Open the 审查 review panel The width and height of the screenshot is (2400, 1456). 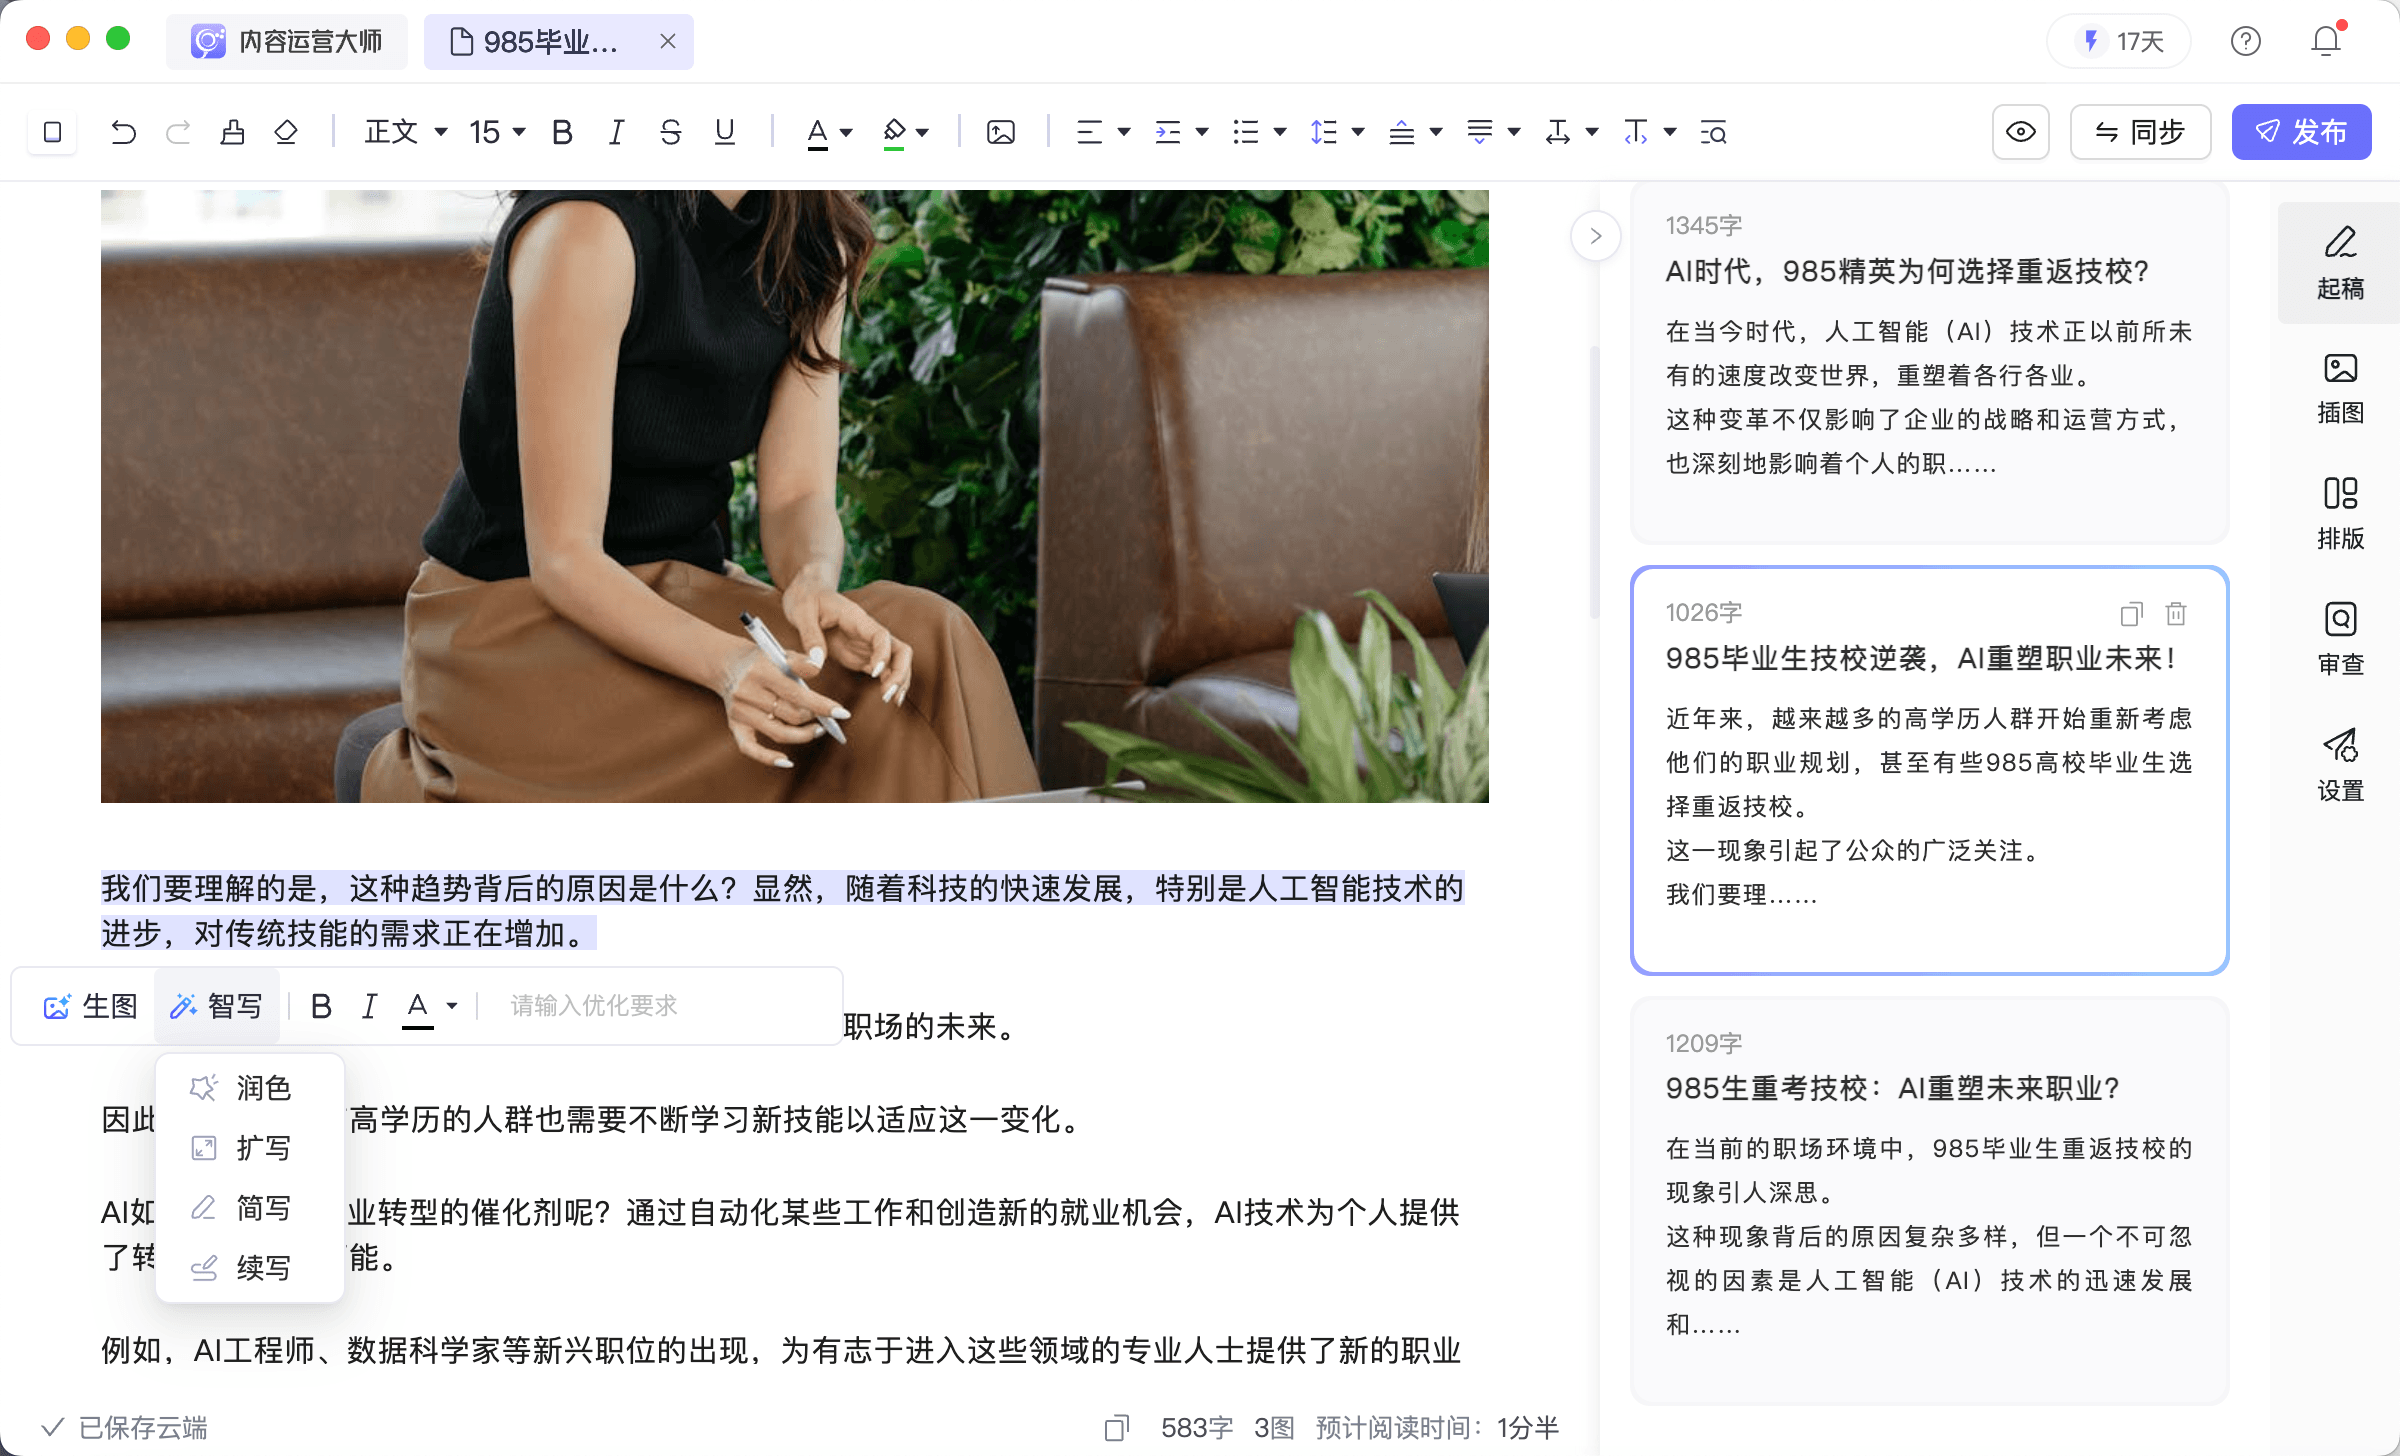click(x=2340, y=639)
